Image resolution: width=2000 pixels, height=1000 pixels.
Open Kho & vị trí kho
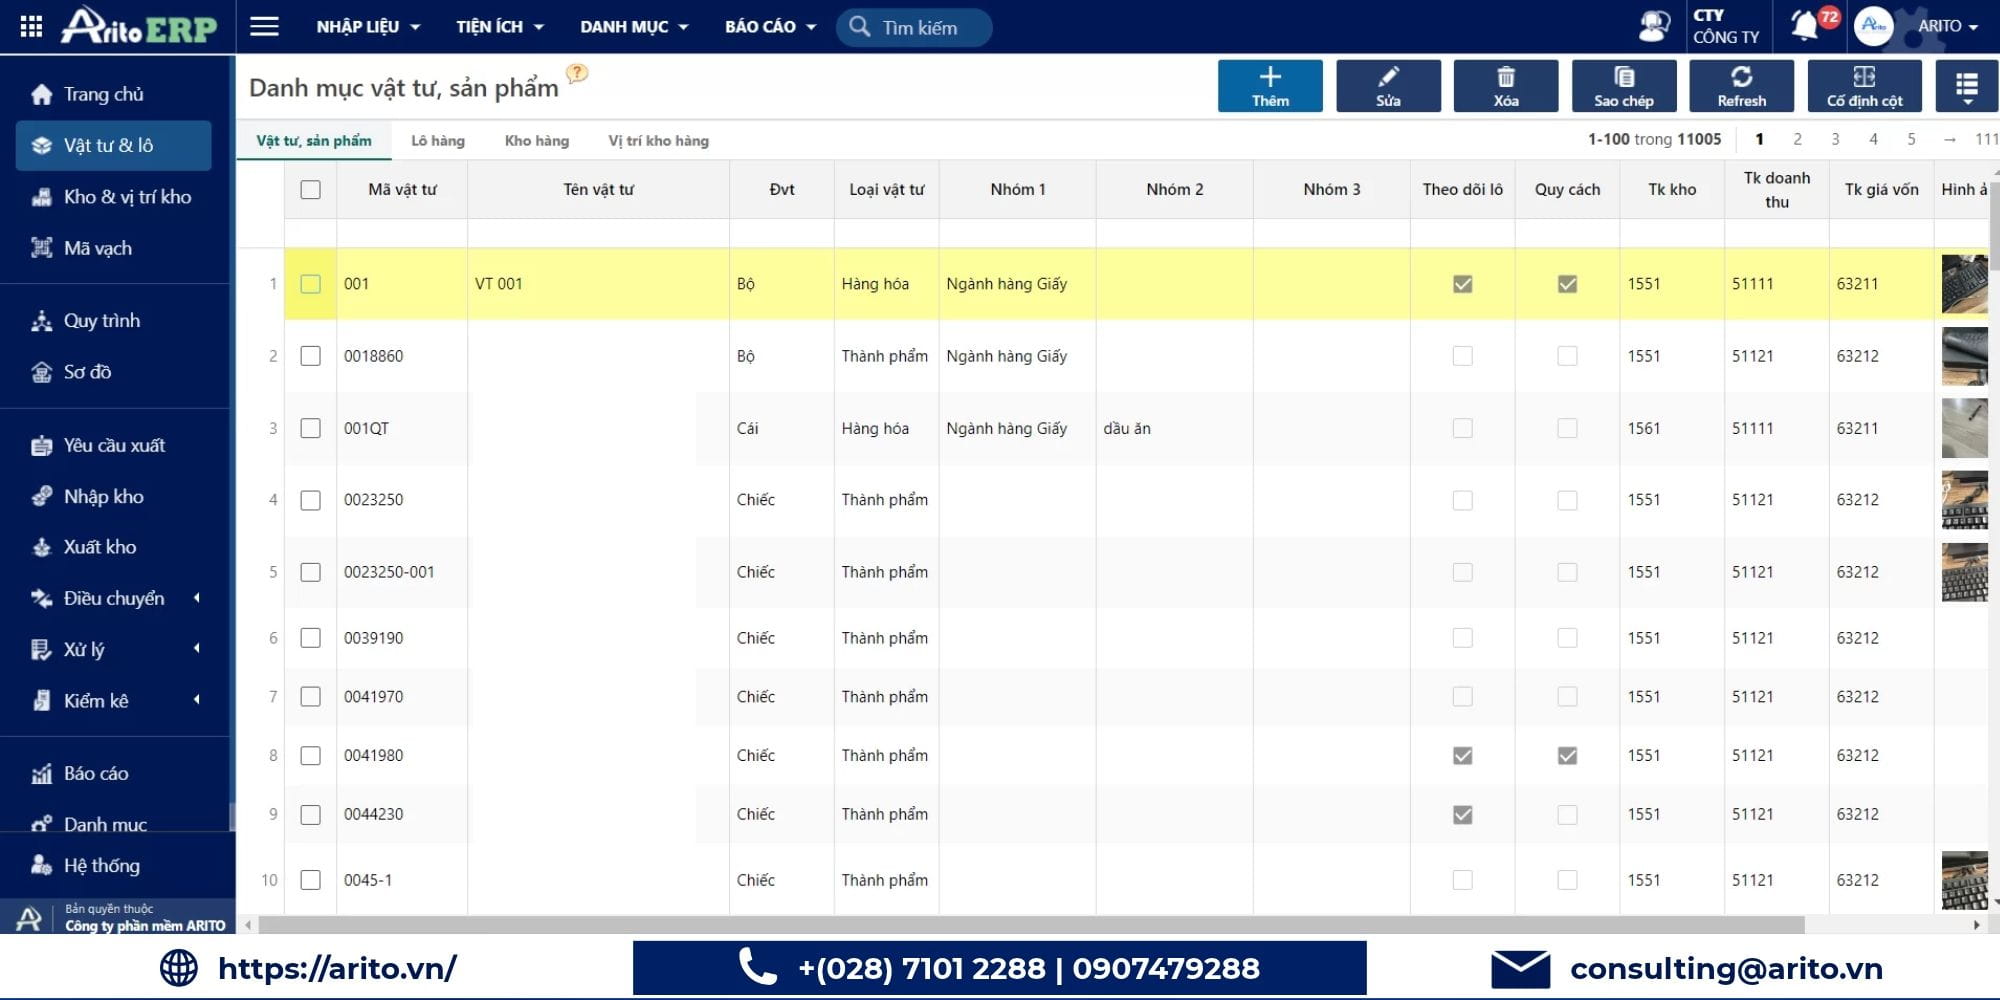[x=114, y=197]
